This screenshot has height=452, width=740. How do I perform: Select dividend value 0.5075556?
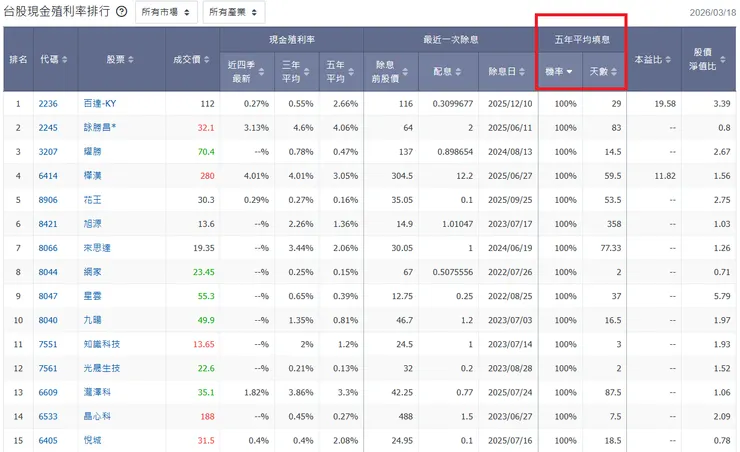[x=453, y=272]
